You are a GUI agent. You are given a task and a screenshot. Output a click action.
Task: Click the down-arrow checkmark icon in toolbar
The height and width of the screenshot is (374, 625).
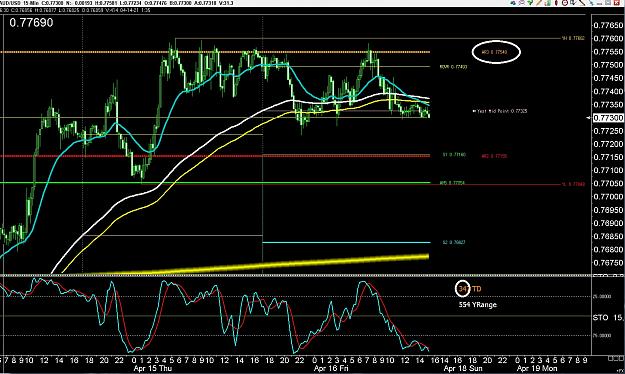(x=573, y=2)
